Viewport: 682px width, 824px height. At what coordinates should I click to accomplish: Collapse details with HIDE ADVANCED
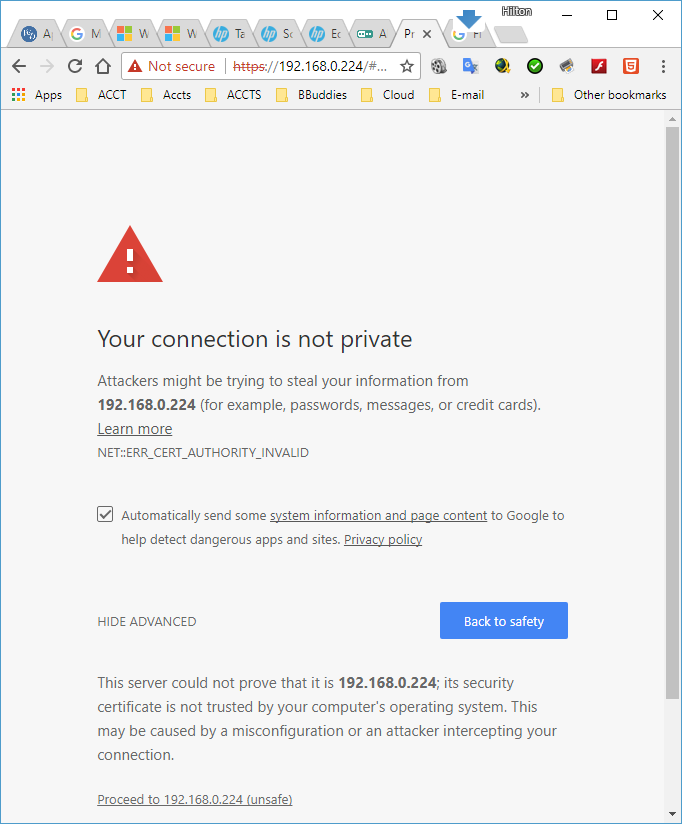[147, 621]
